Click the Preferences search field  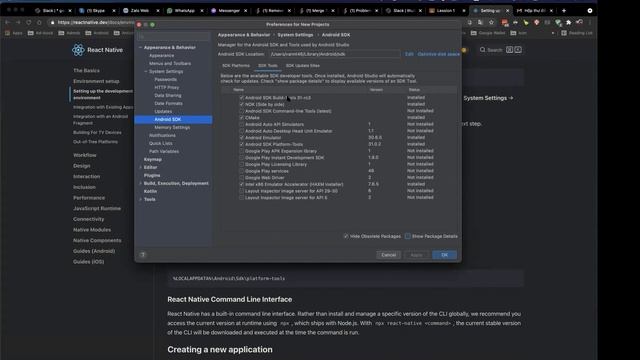173,36
